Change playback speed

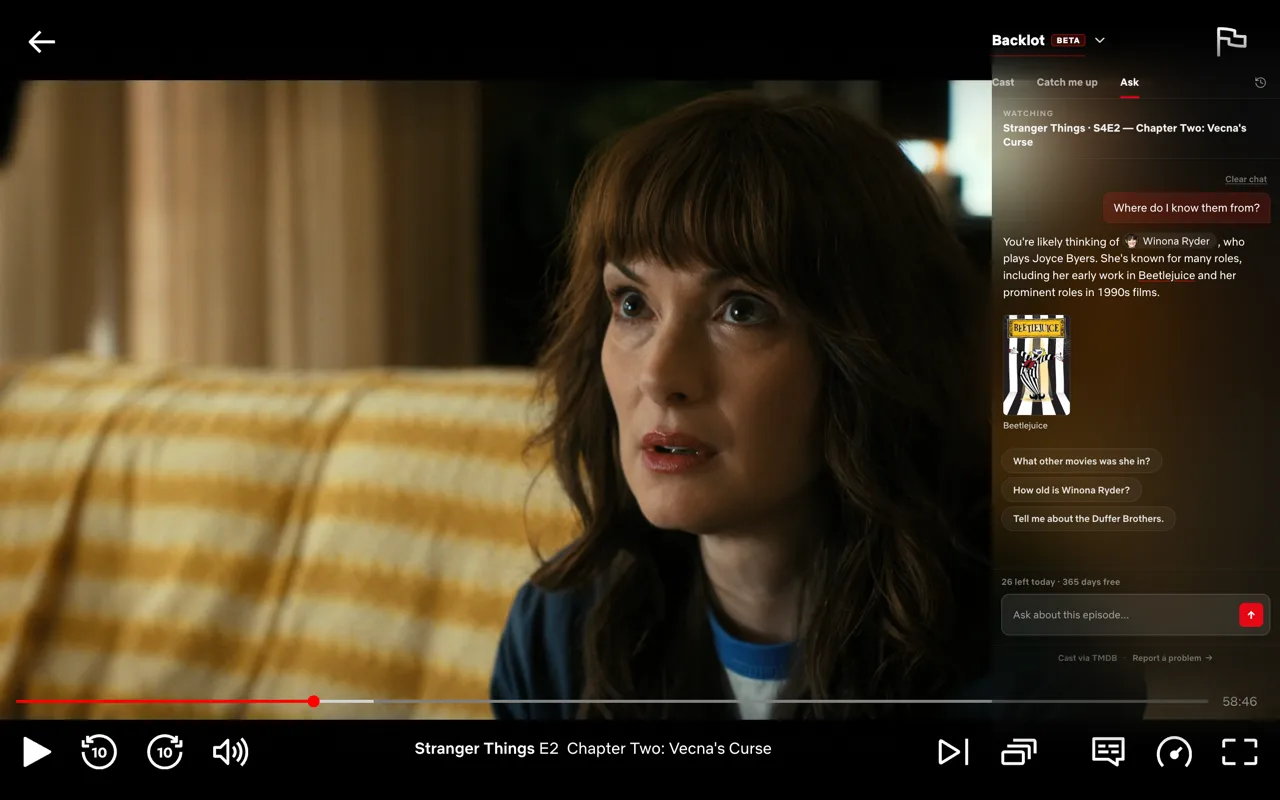[1174, 752]
